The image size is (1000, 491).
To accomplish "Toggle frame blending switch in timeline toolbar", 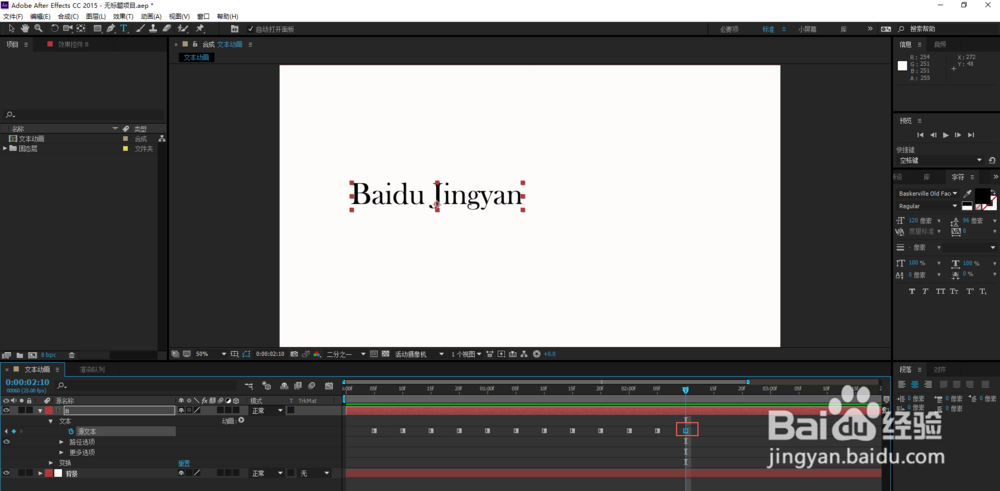I will (x=298, y=386).
